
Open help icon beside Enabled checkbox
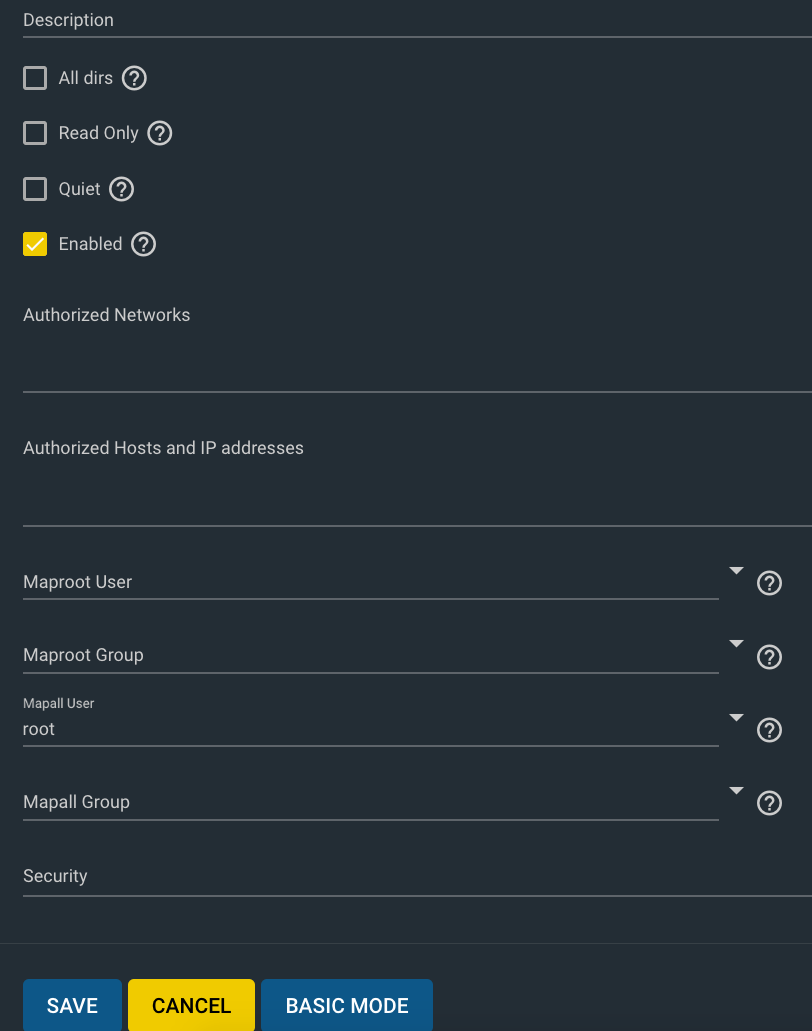[x=143, y=245]
